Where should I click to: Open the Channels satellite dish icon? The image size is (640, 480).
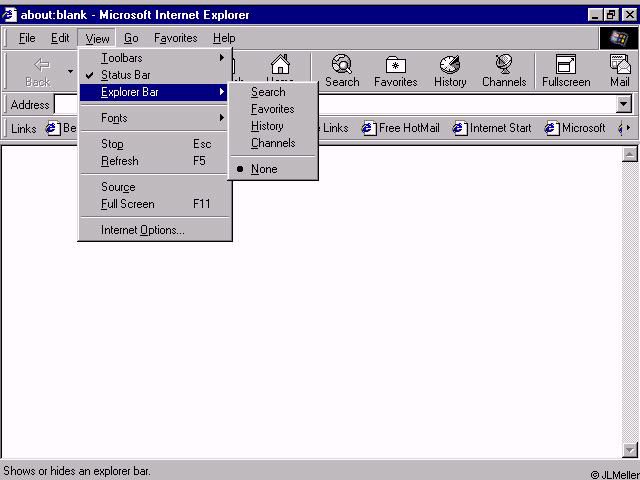504,64
